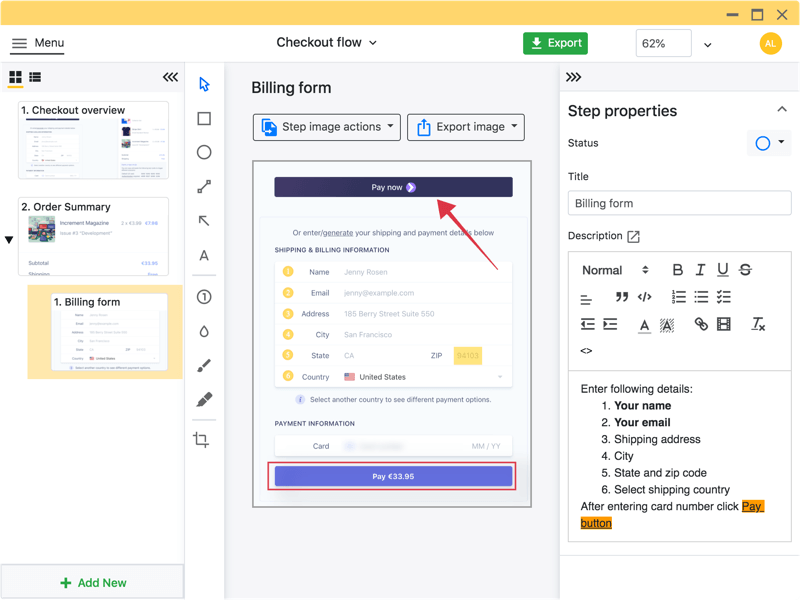Open Step image actions dropdown
800x600 pixels.
(327, 127)
